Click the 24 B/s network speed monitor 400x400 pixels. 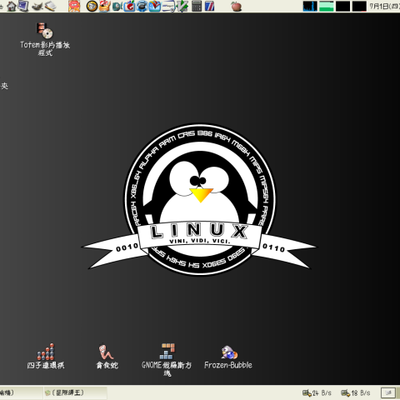317,393
